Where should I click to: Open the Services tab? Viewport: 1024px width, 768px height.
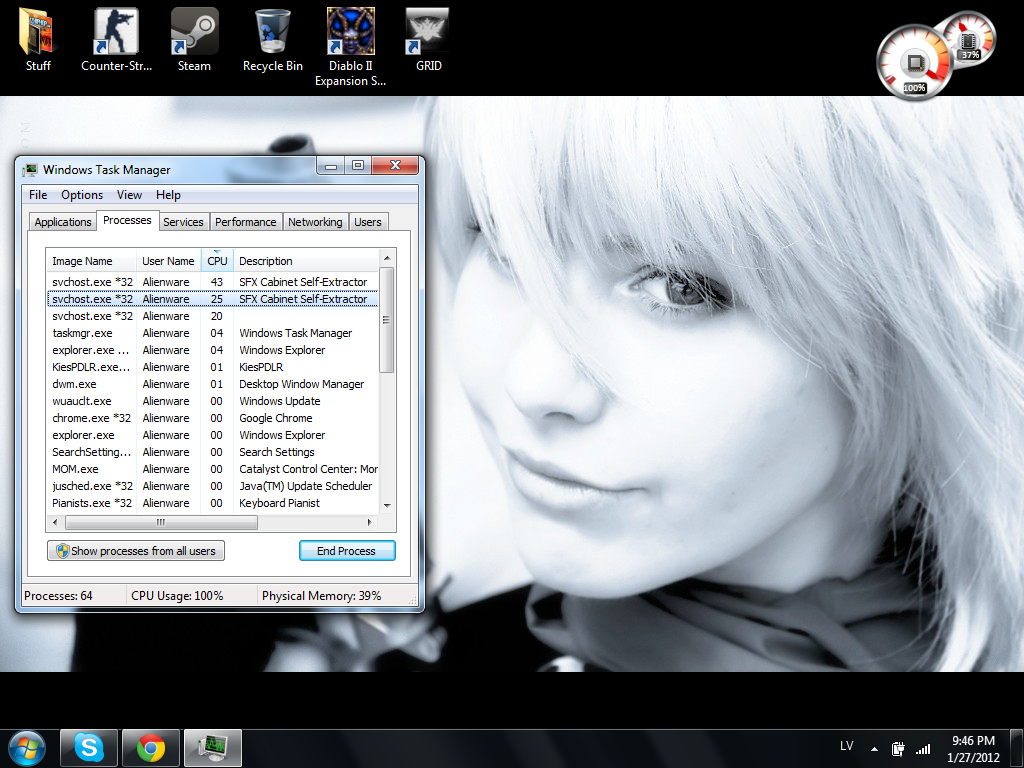click(183, 222)
